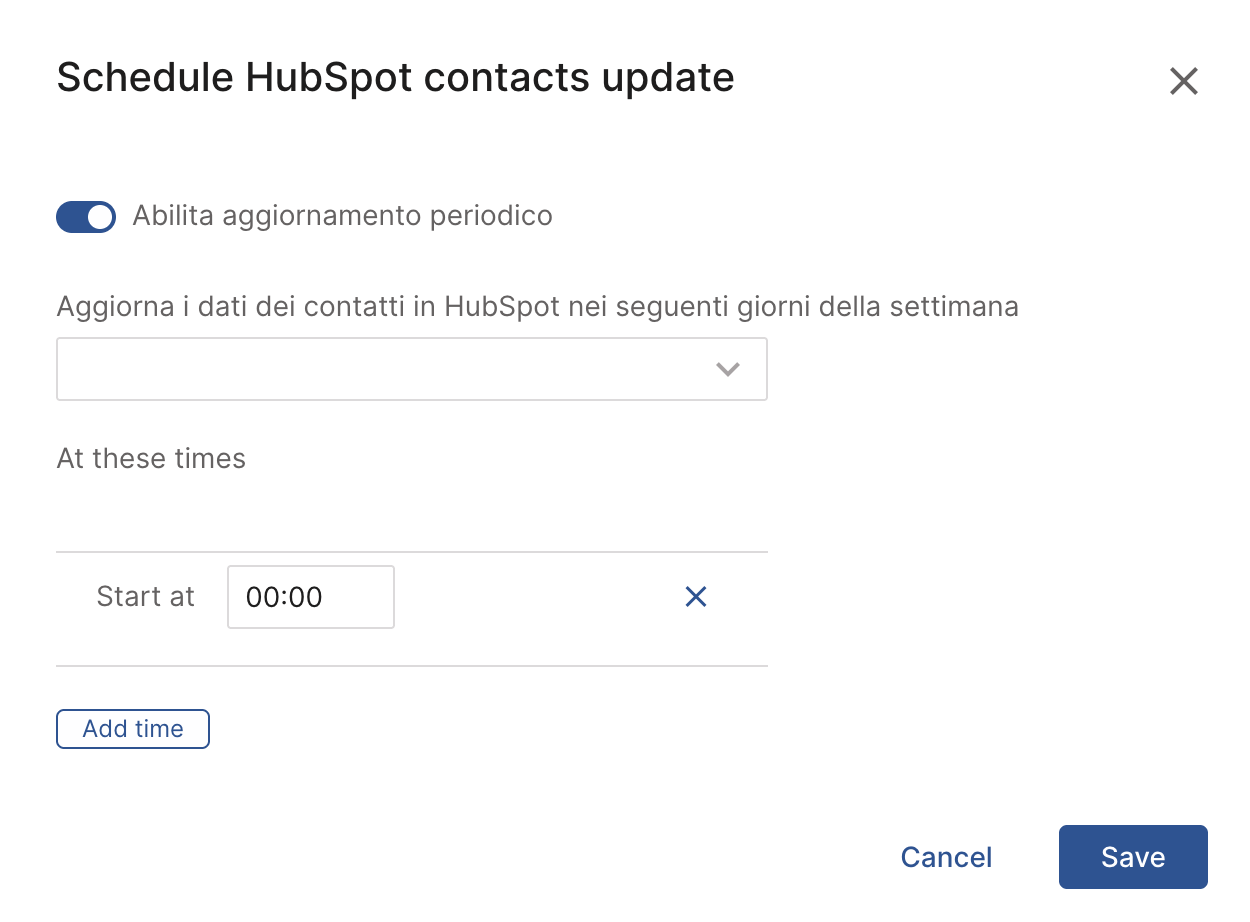Focus the 00:00 time input box
1250x922 pixels.
pos(310,597)
